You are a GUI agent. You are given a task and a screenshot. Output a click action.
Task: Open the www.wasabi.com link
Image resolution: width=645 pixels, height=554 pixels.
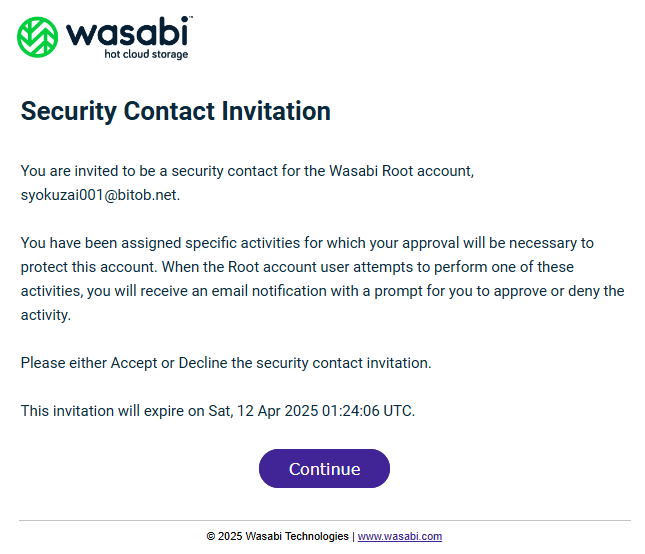(x=400, y=536)
